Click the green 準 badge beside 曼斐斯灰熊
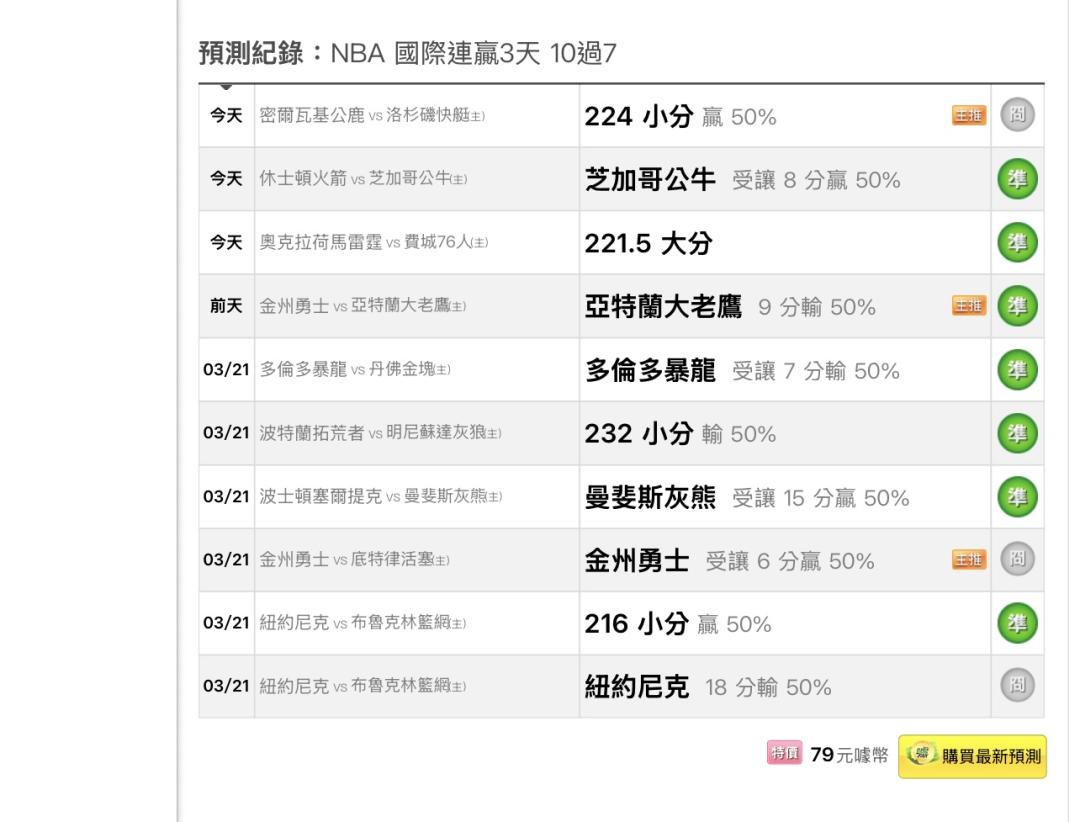 point(1017,497)
